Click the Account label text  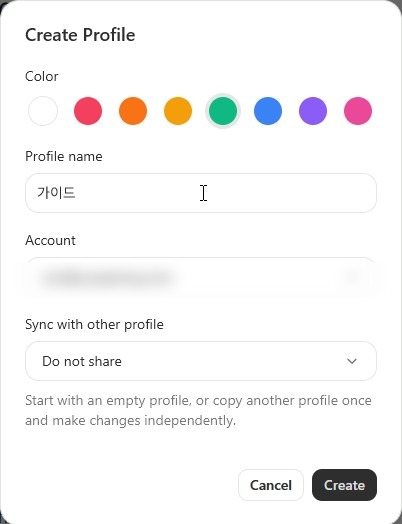click(x=50, y=240)
